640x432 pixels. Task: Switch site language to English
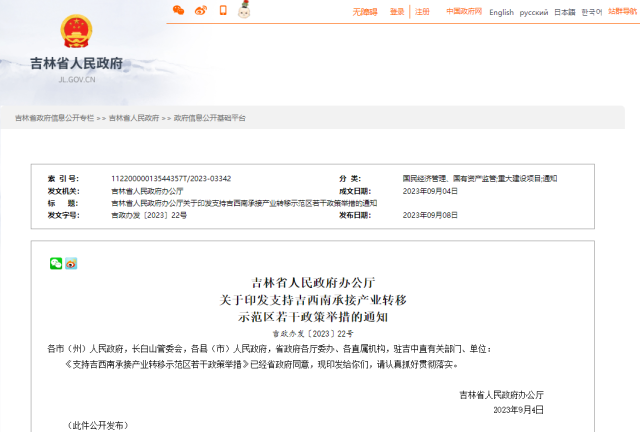click(x=501, y=12)
